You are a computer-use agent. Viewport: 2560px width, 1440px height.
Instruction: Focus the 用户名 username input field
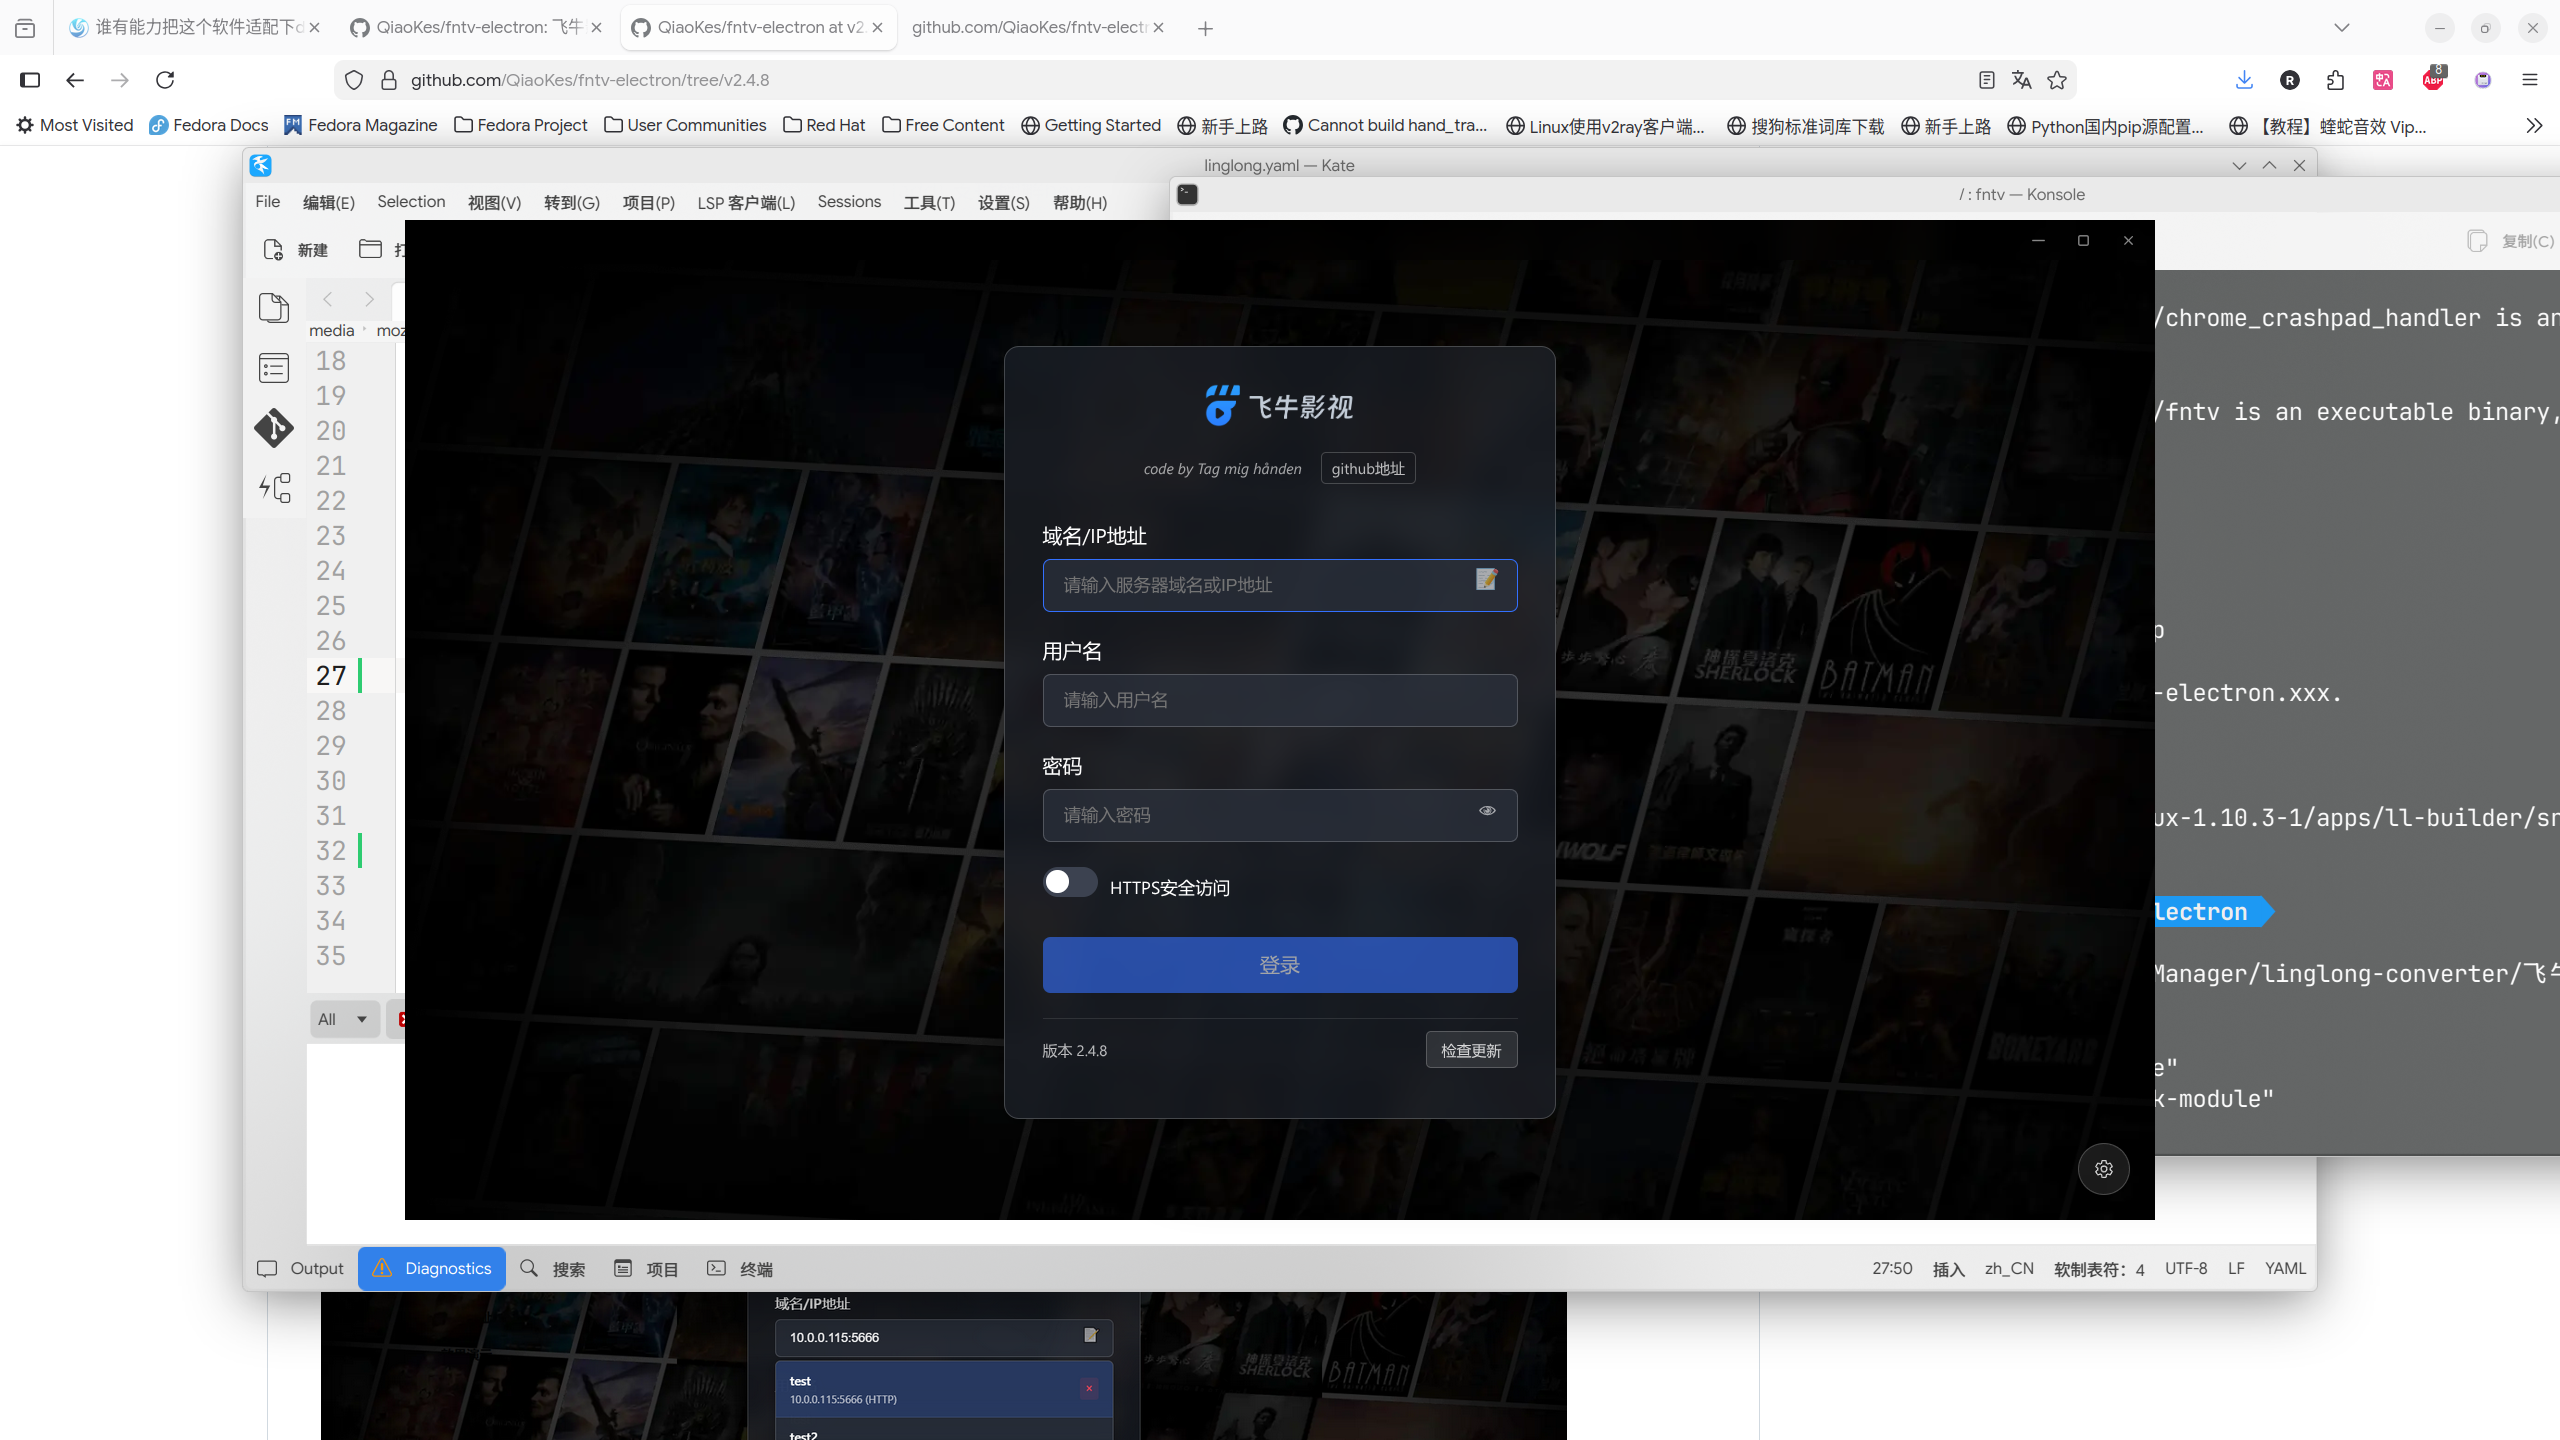(x=1279, y=700)
